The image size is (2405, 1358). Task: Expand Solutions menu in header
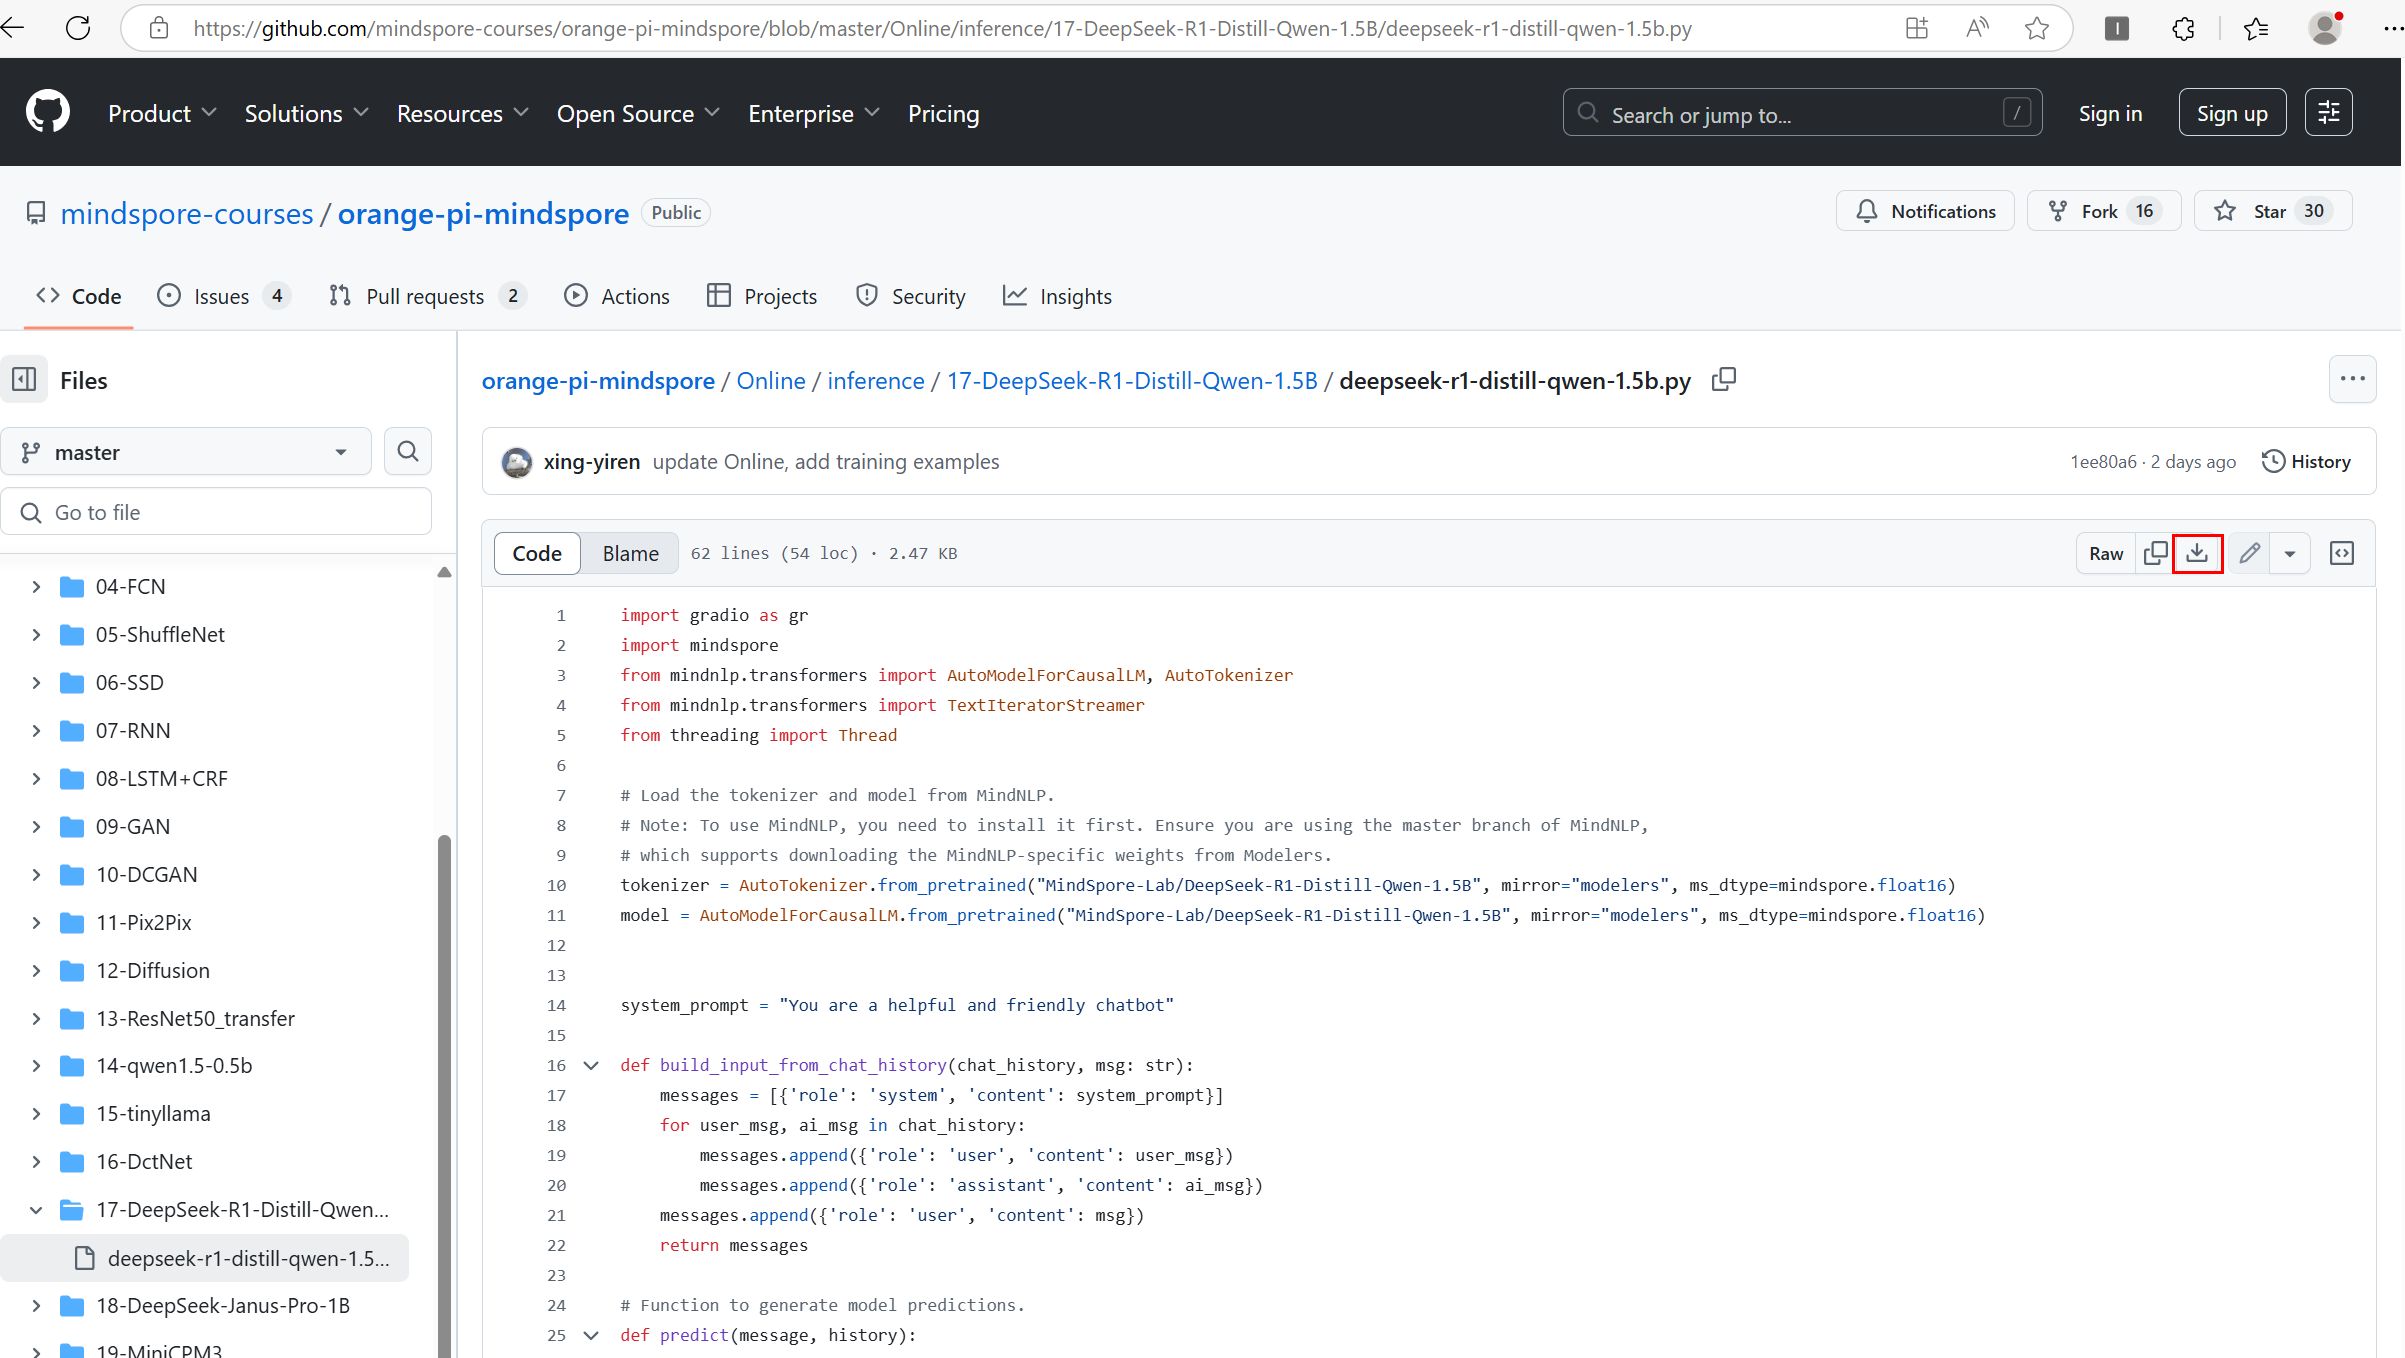point(306,113)
